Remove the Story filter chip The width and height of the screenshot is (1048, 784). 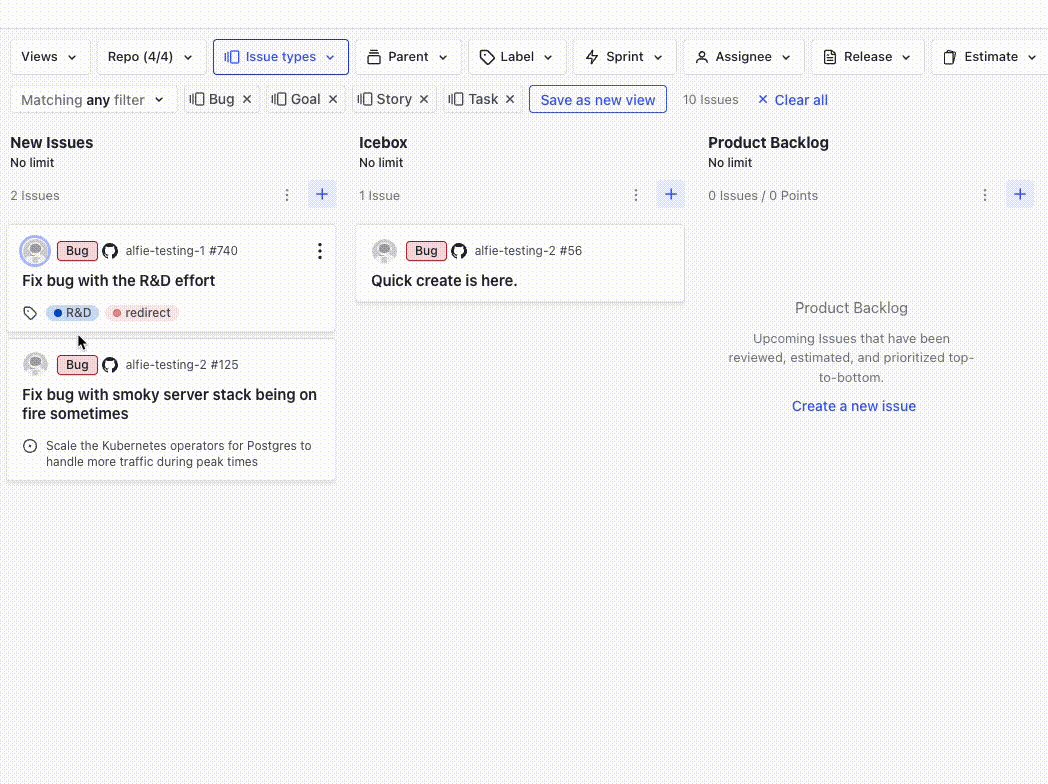pos(424,100)
